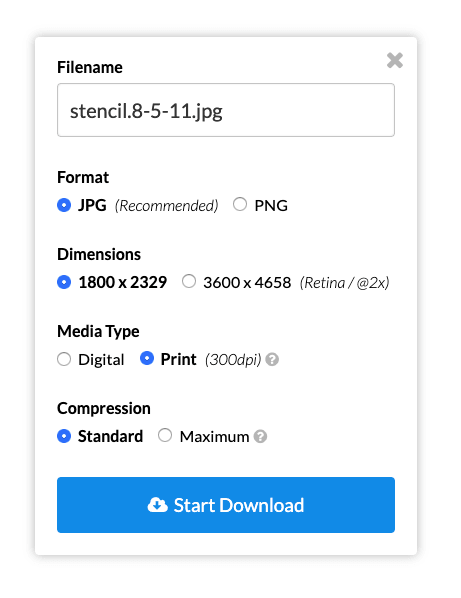Screen dimensions: 461x598
Task: Choose the Standard compression radio button
Action: coord(64,436)
